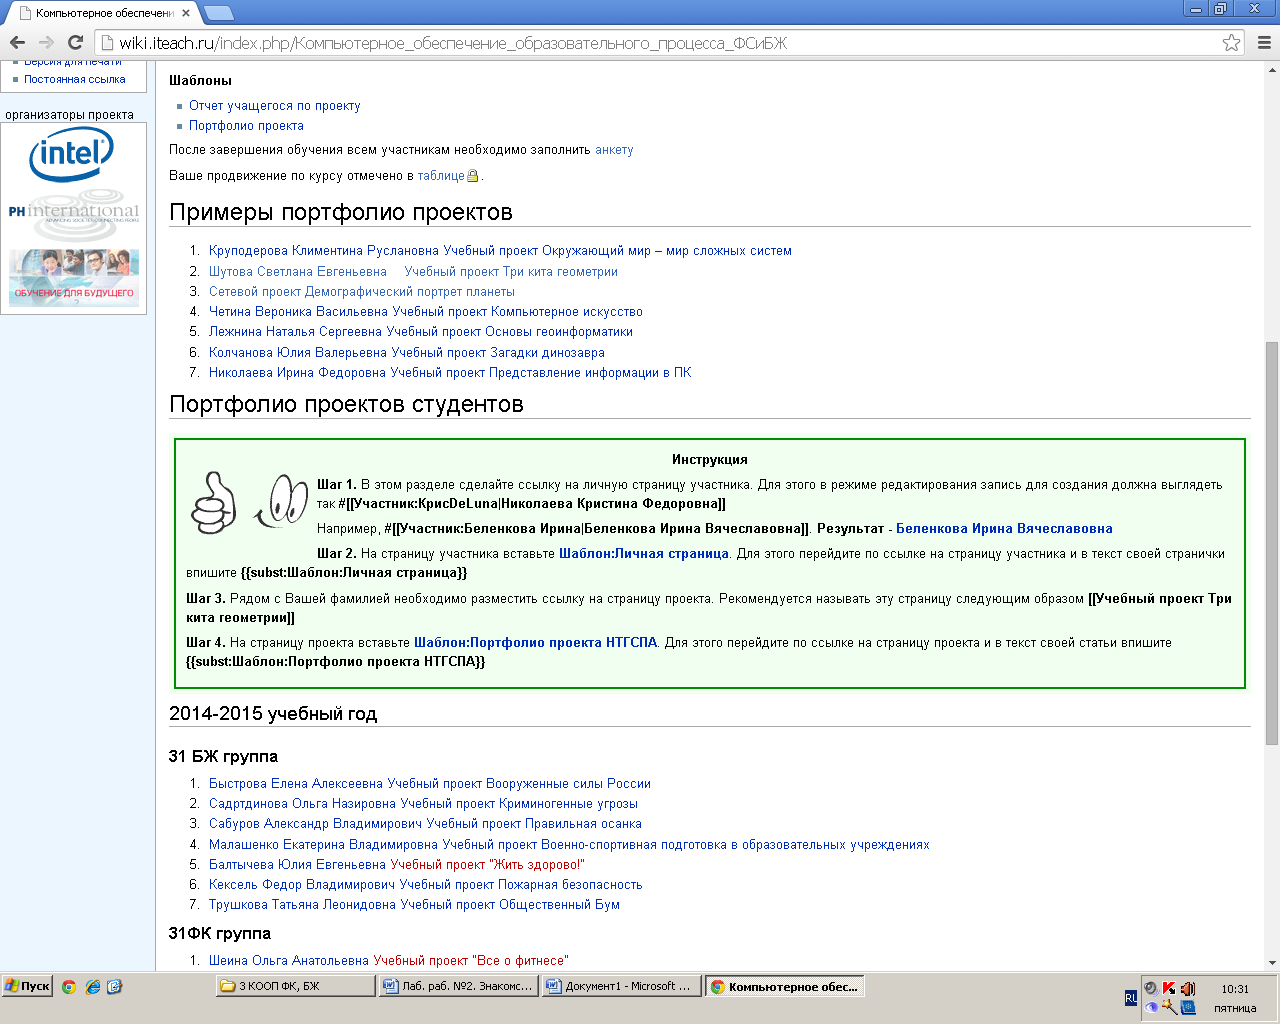Open Трушкова Татьяна Леонидовна project link
This screenshot has width=1280, height=1024.
414,904
